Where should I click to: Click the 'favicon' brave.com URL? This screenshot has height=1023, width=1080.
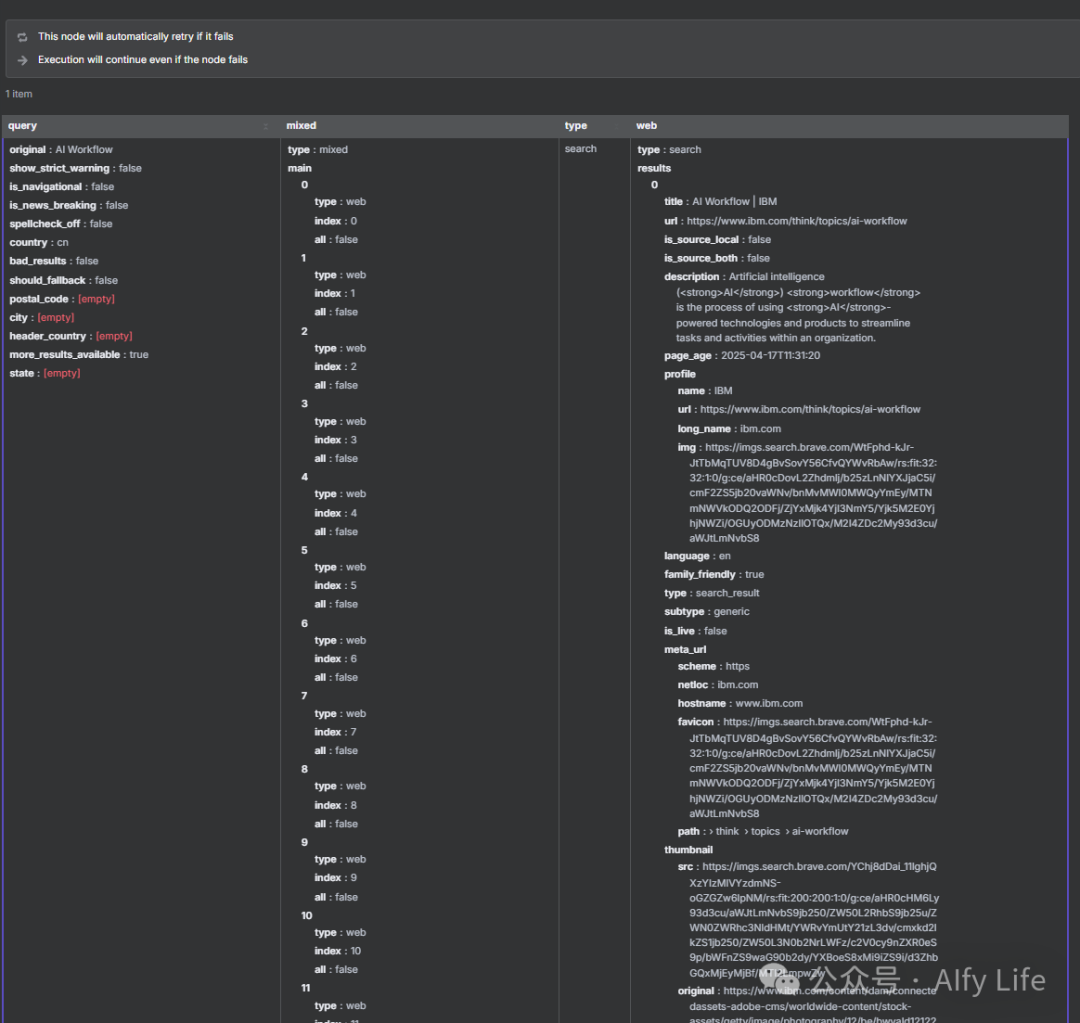coord(807,767)
